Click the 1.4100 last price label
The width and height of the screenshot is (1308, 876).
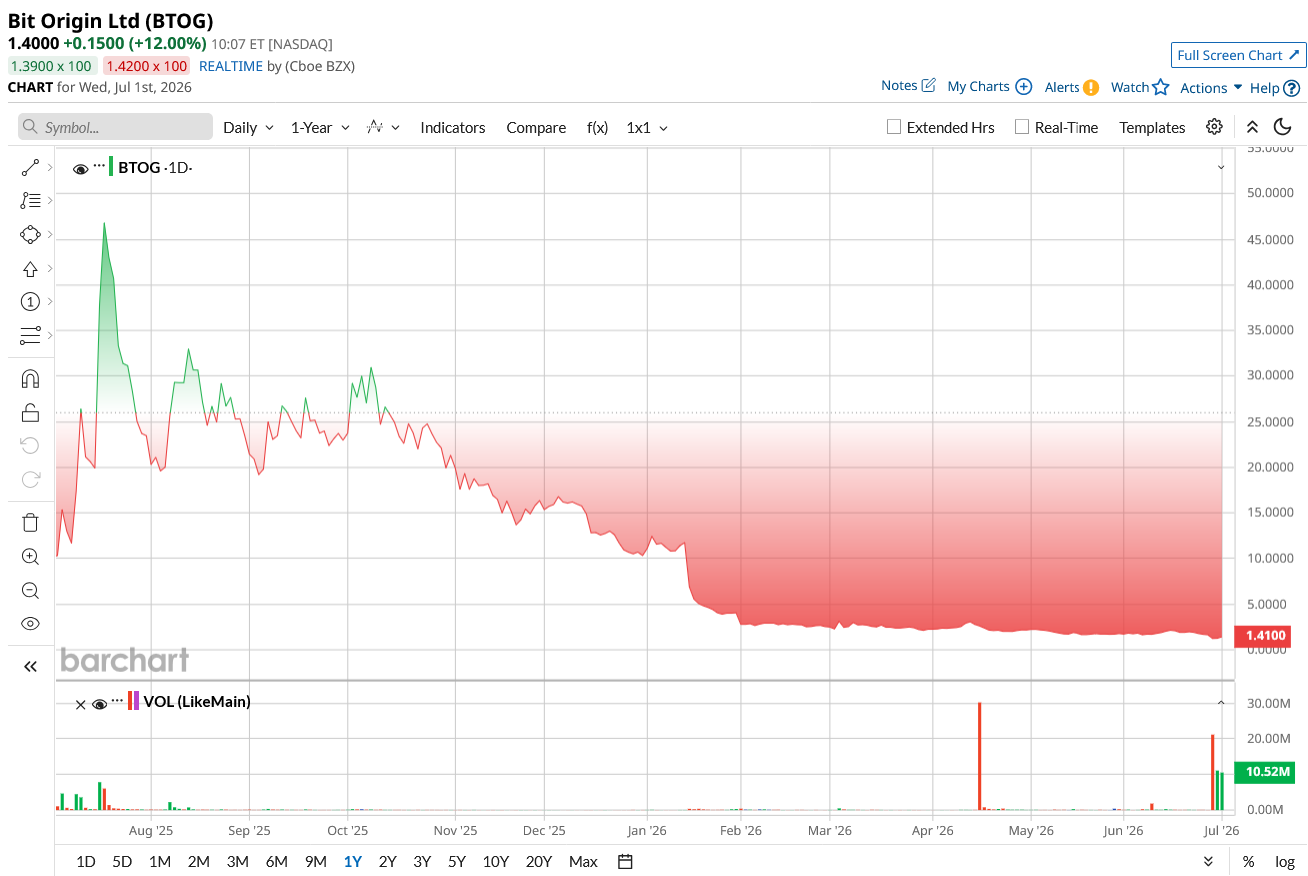1265,635
